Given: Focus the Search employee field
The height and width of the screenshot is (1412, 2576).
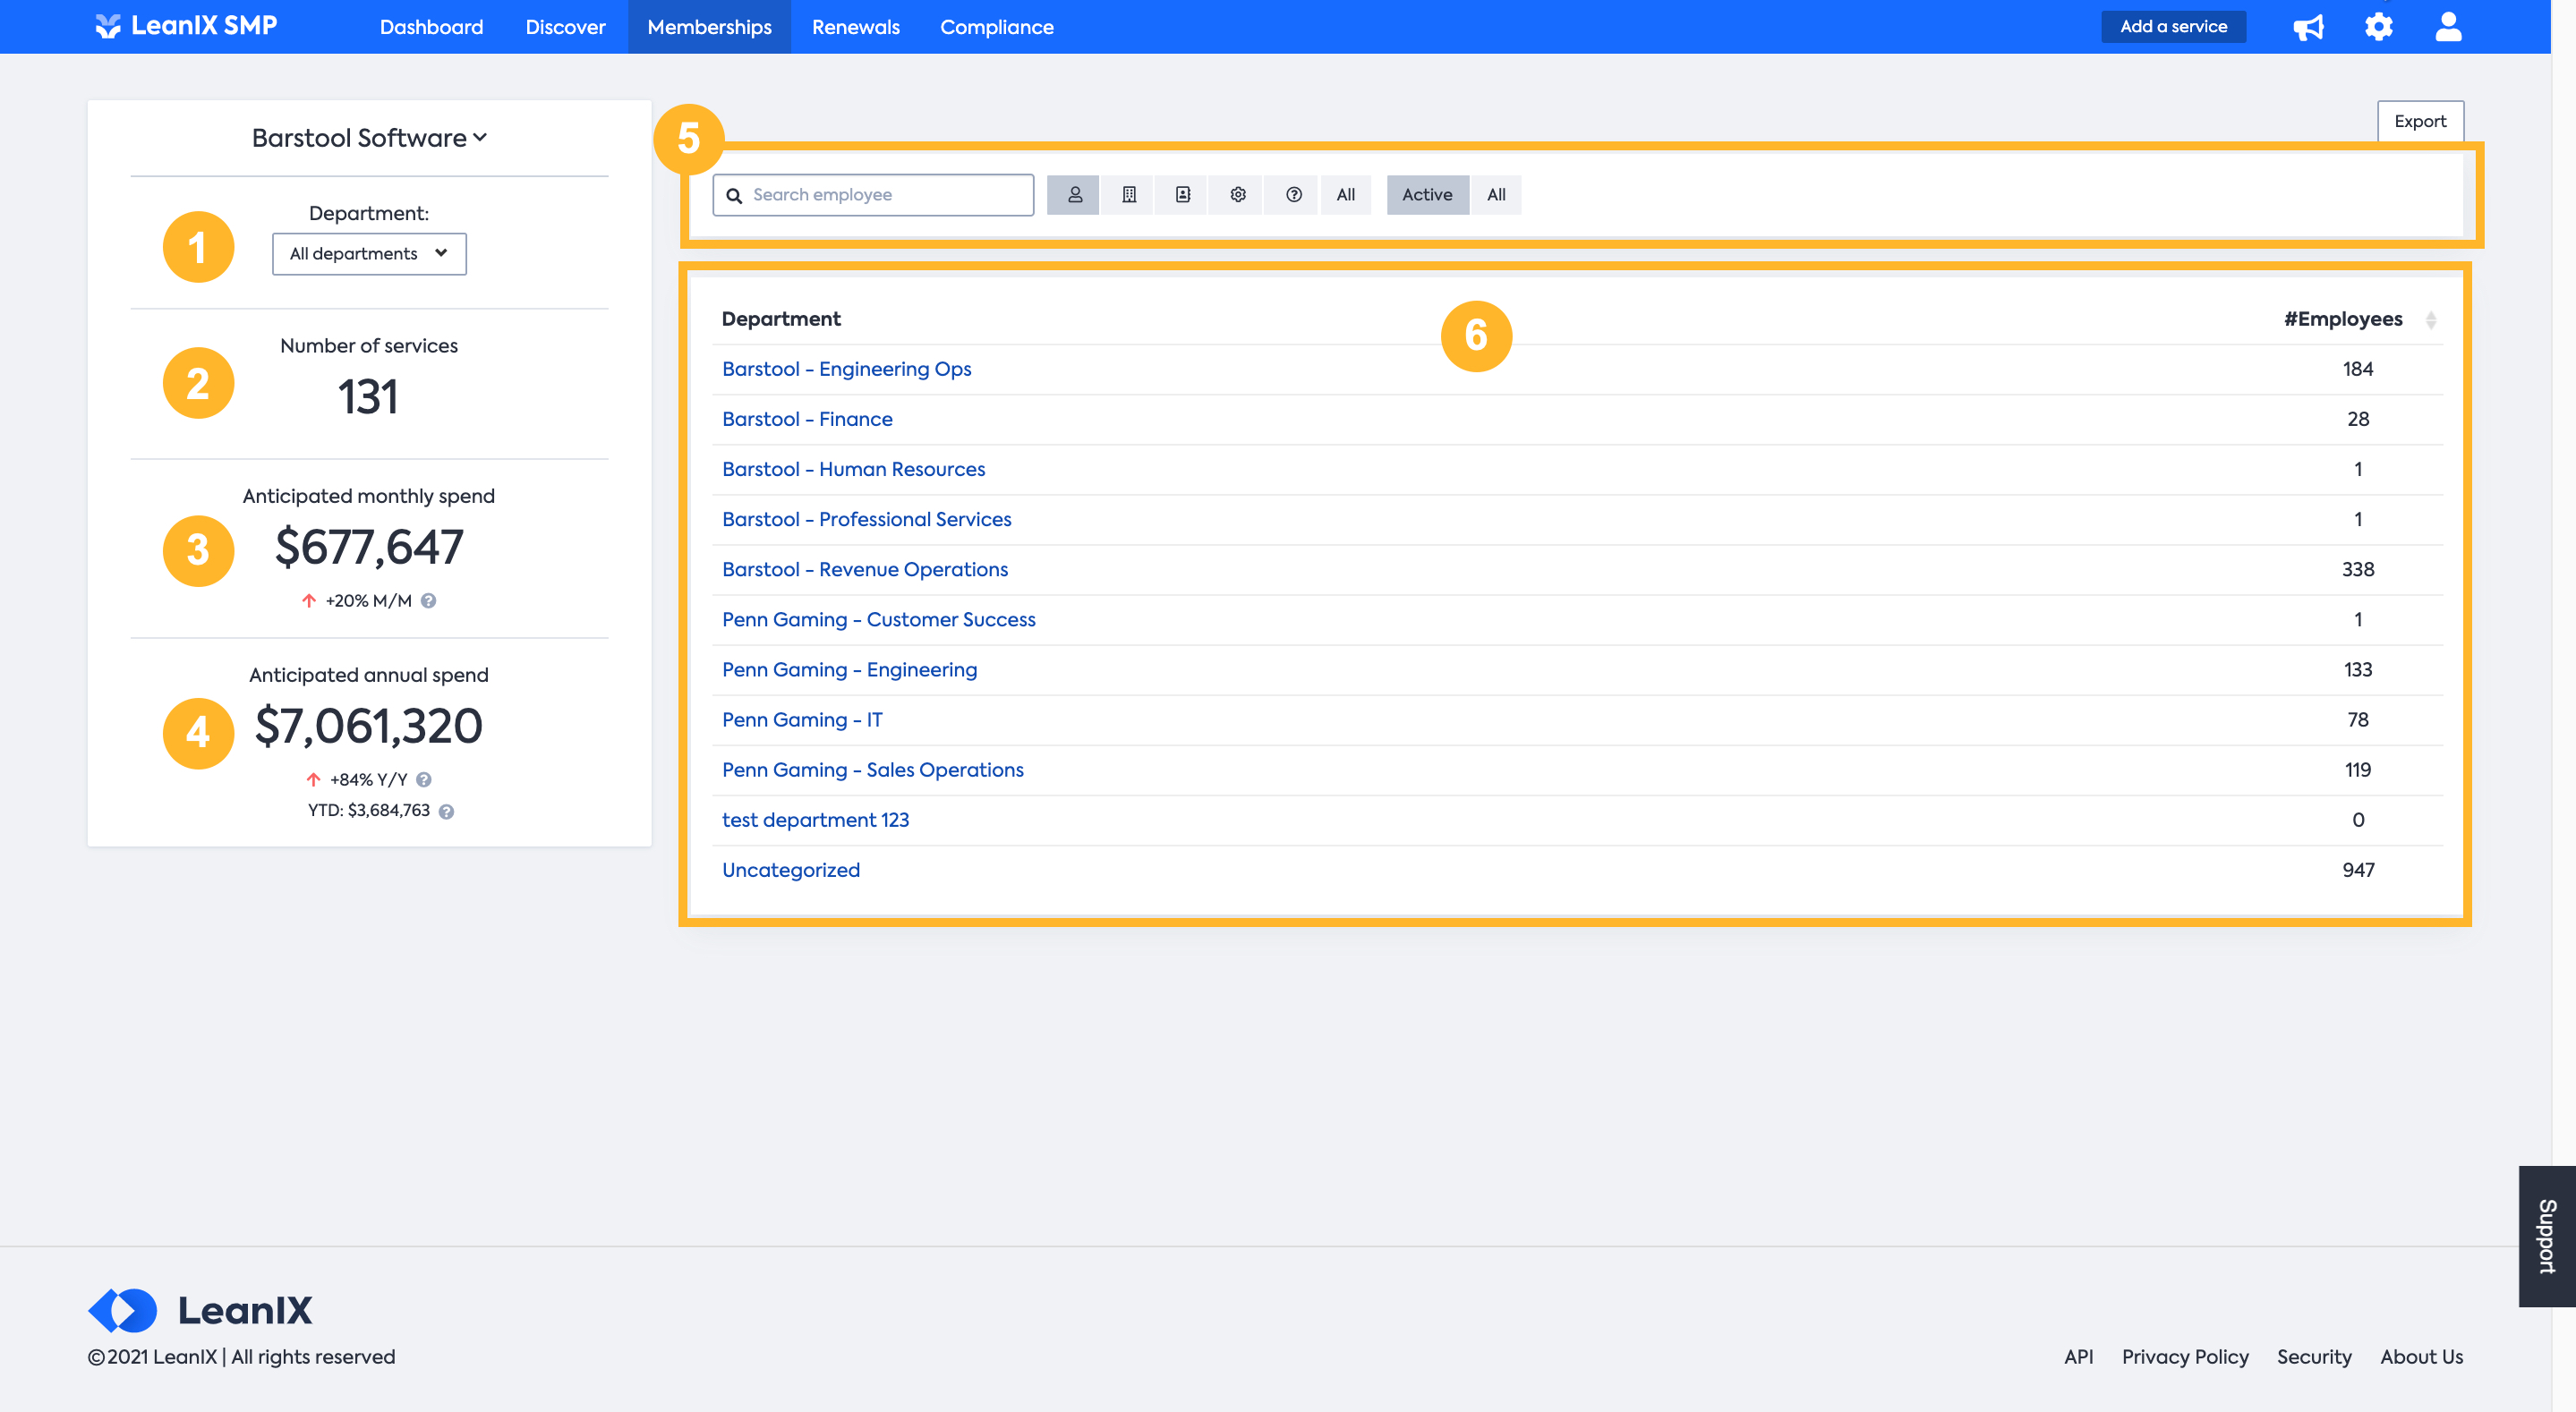Looking at the screenshot, I should [873, 195].
